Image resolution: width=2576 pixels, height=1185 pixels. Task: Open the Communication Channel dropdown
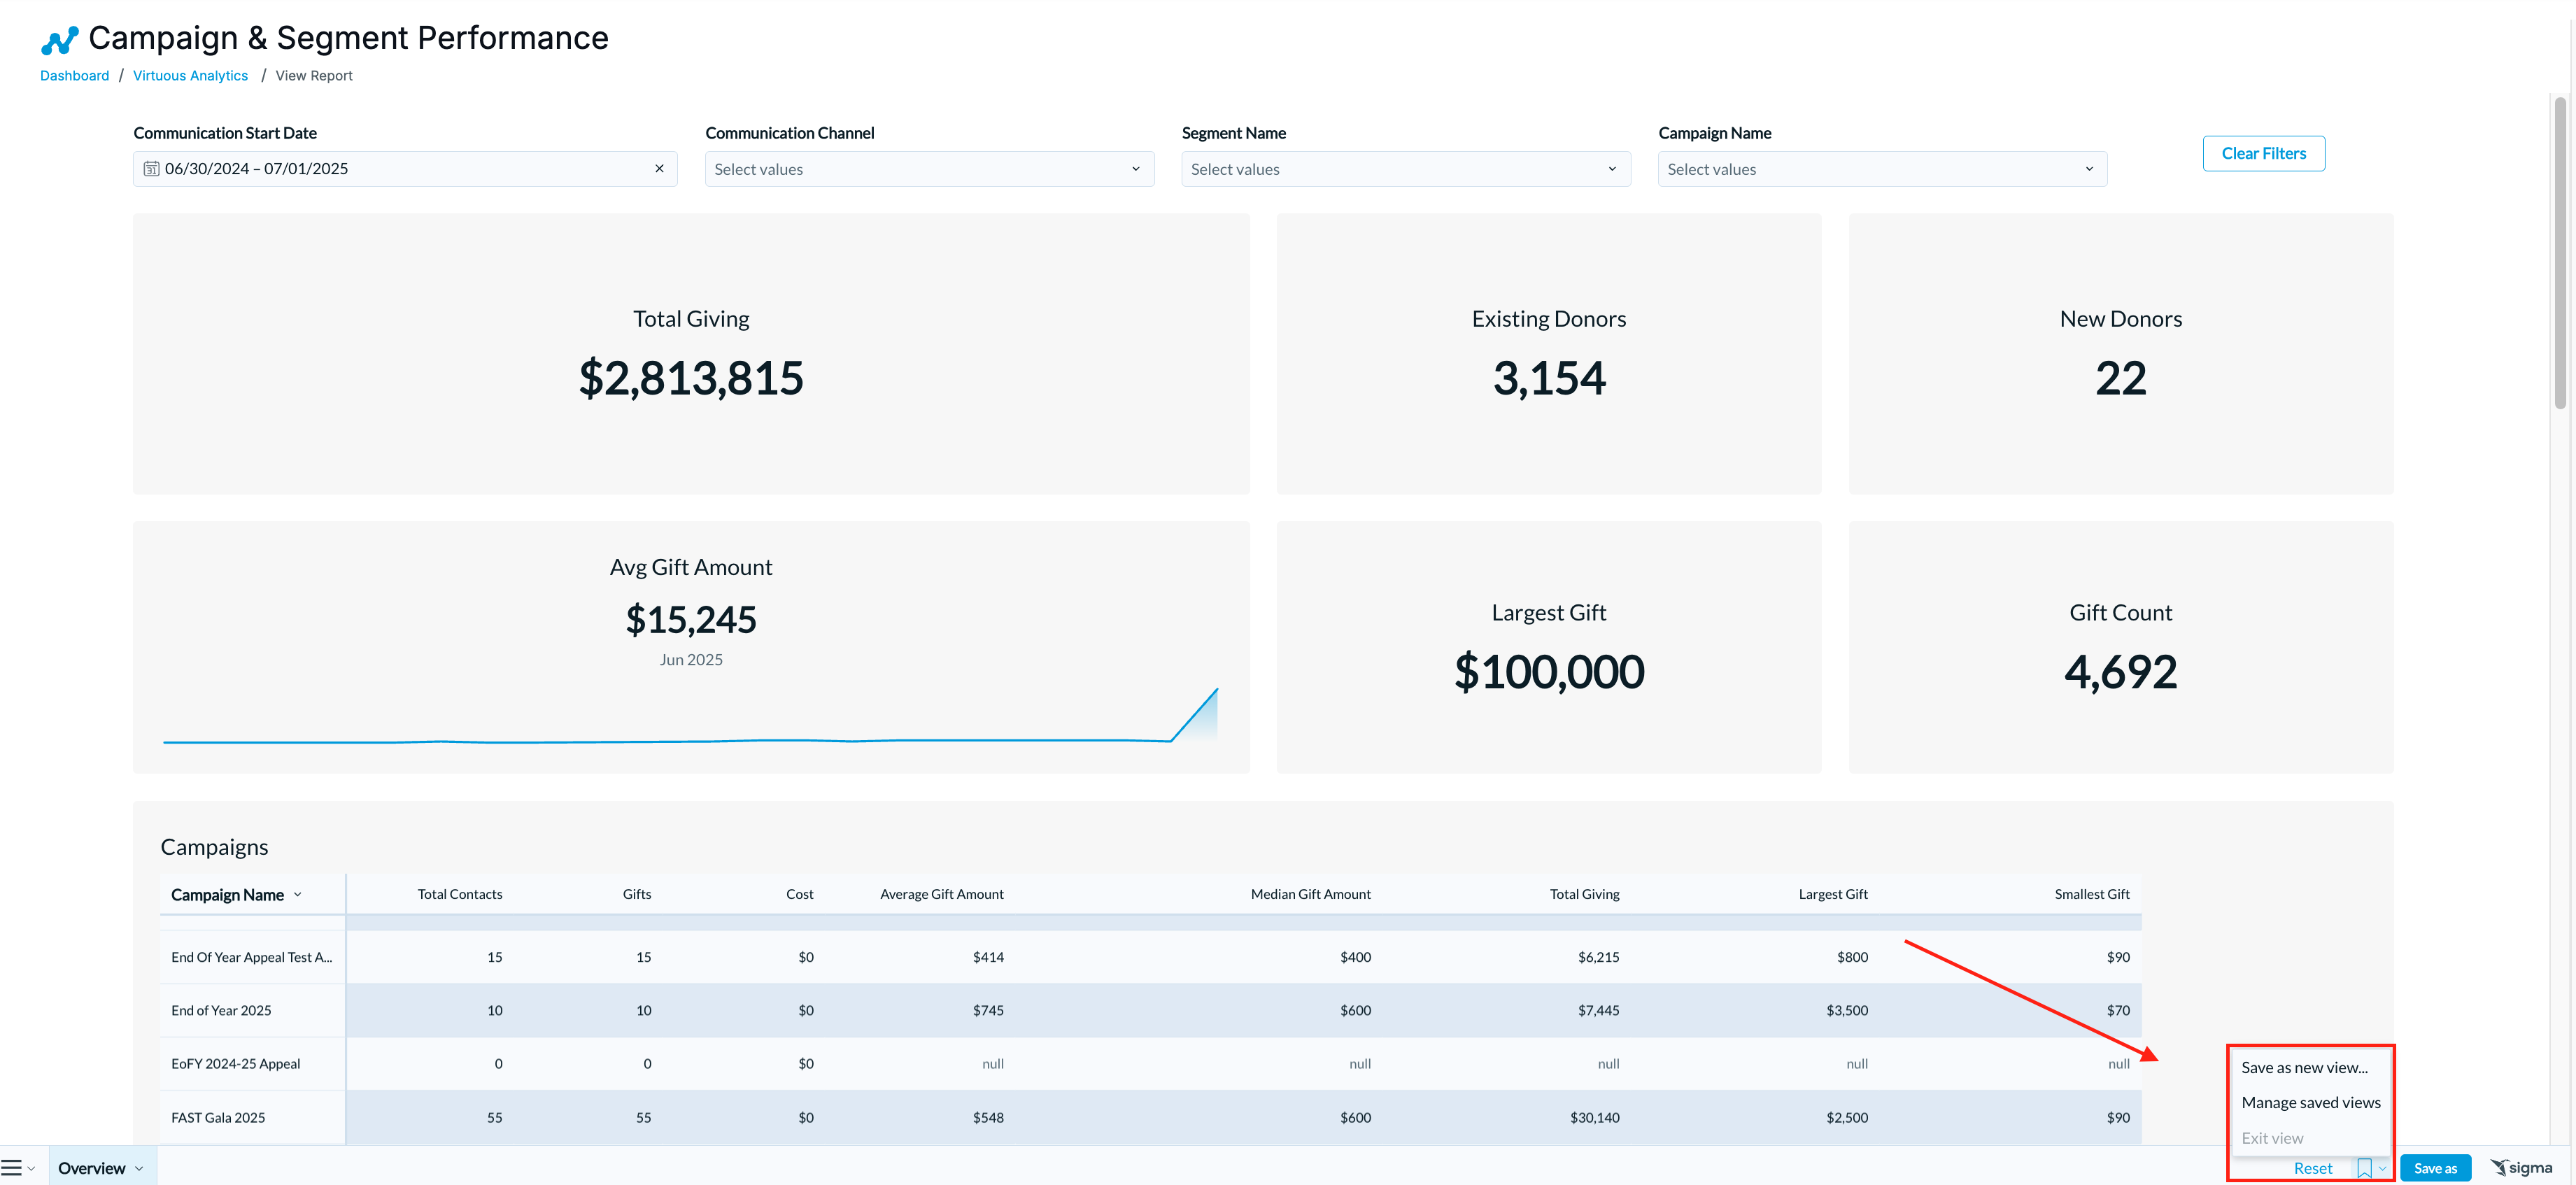click(x=929, y=169)
